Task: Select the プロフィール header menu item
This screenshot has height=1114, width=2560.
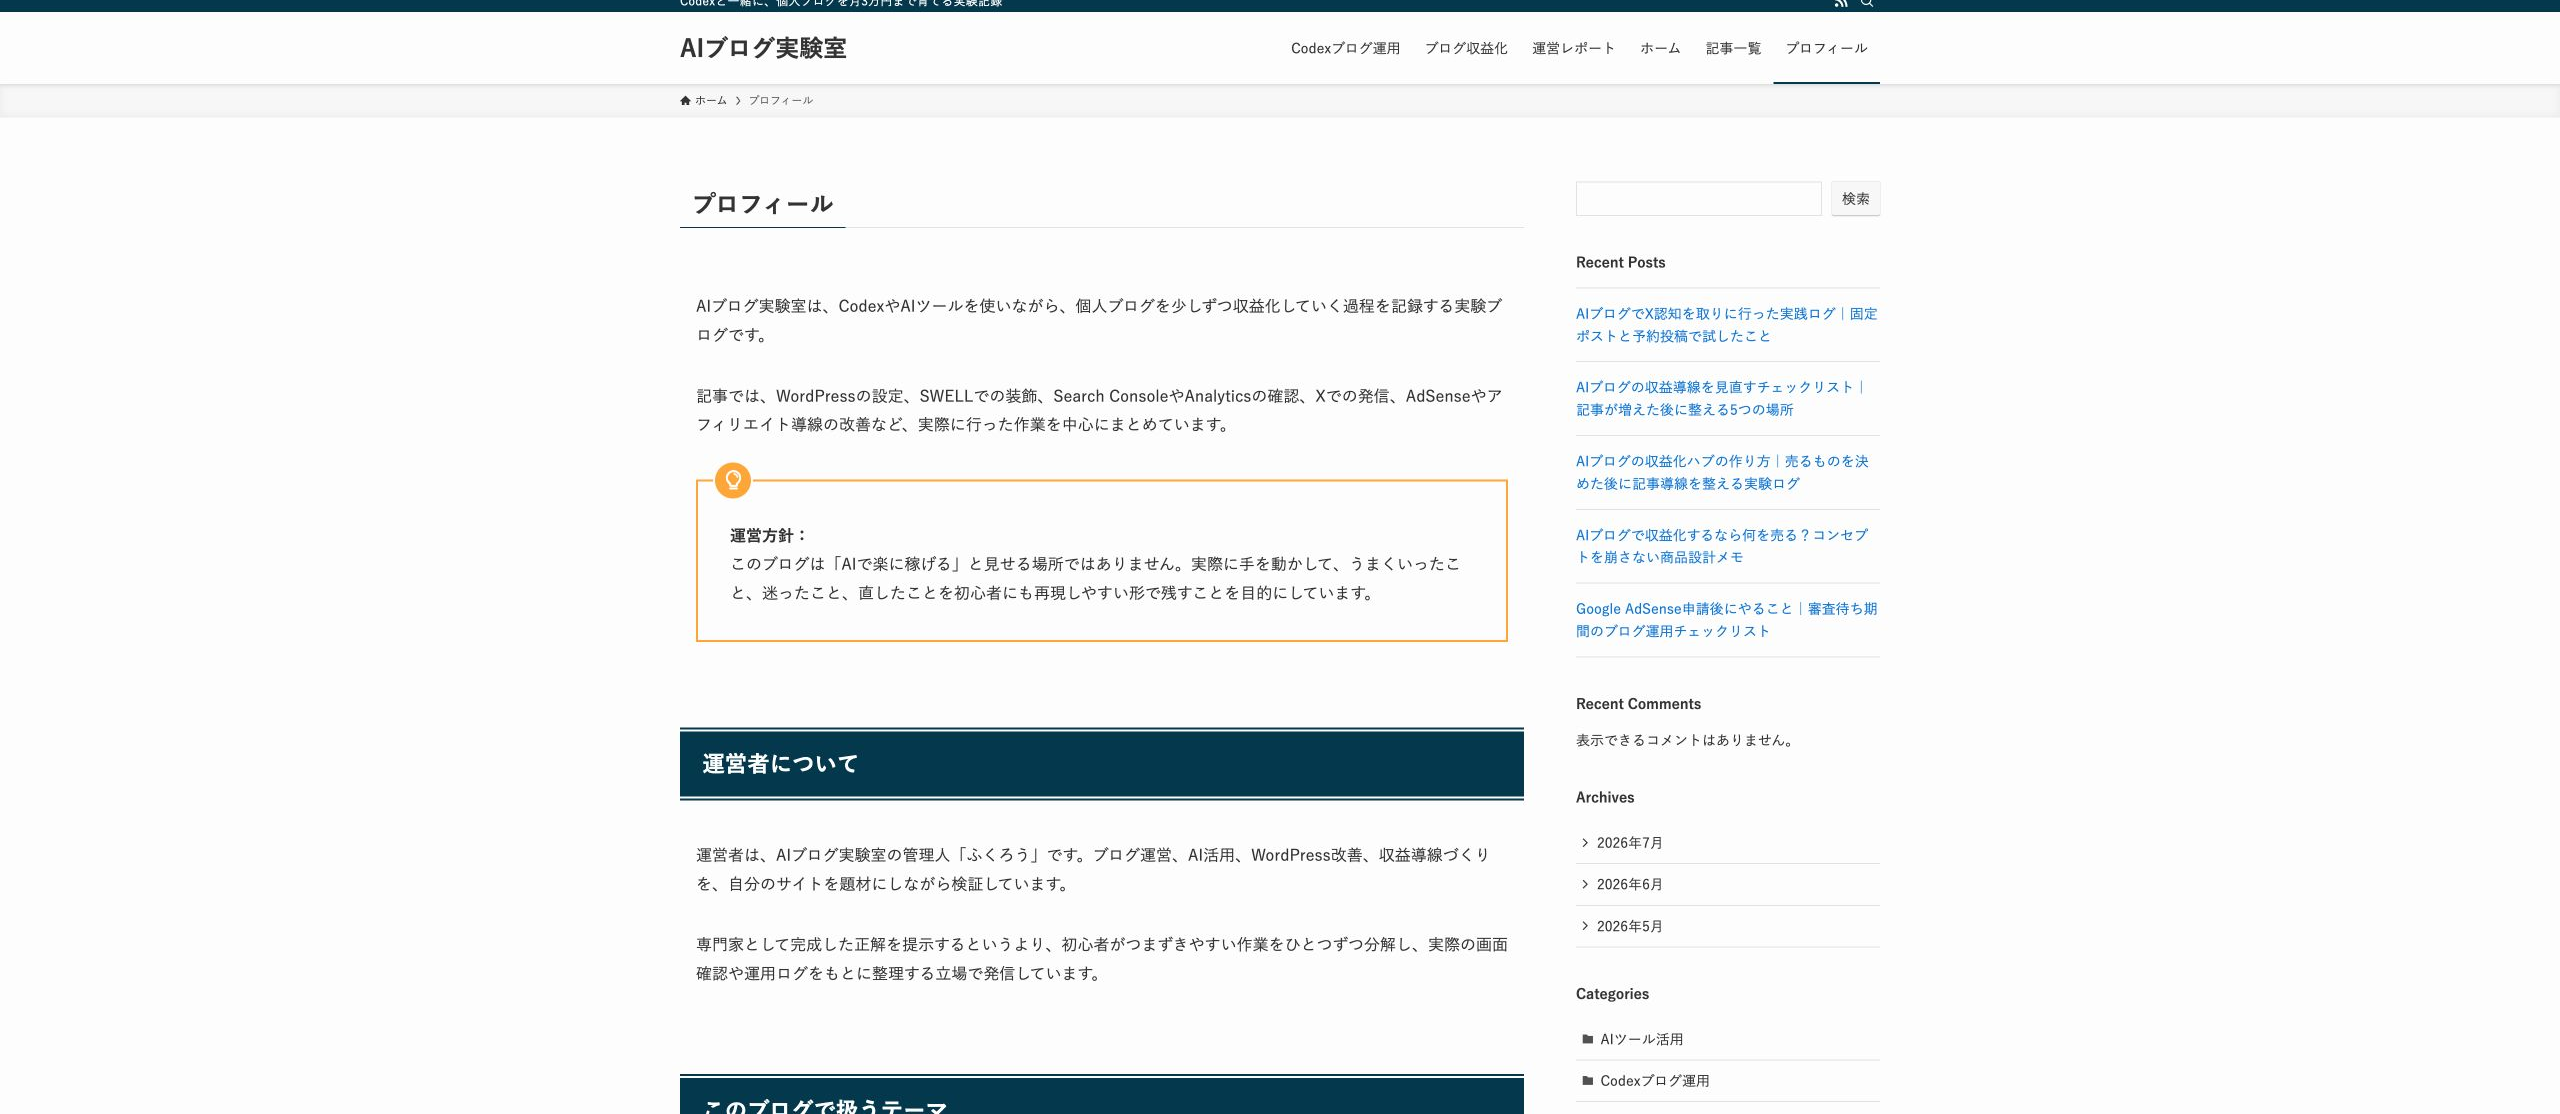Action: tap(1826, 48)
